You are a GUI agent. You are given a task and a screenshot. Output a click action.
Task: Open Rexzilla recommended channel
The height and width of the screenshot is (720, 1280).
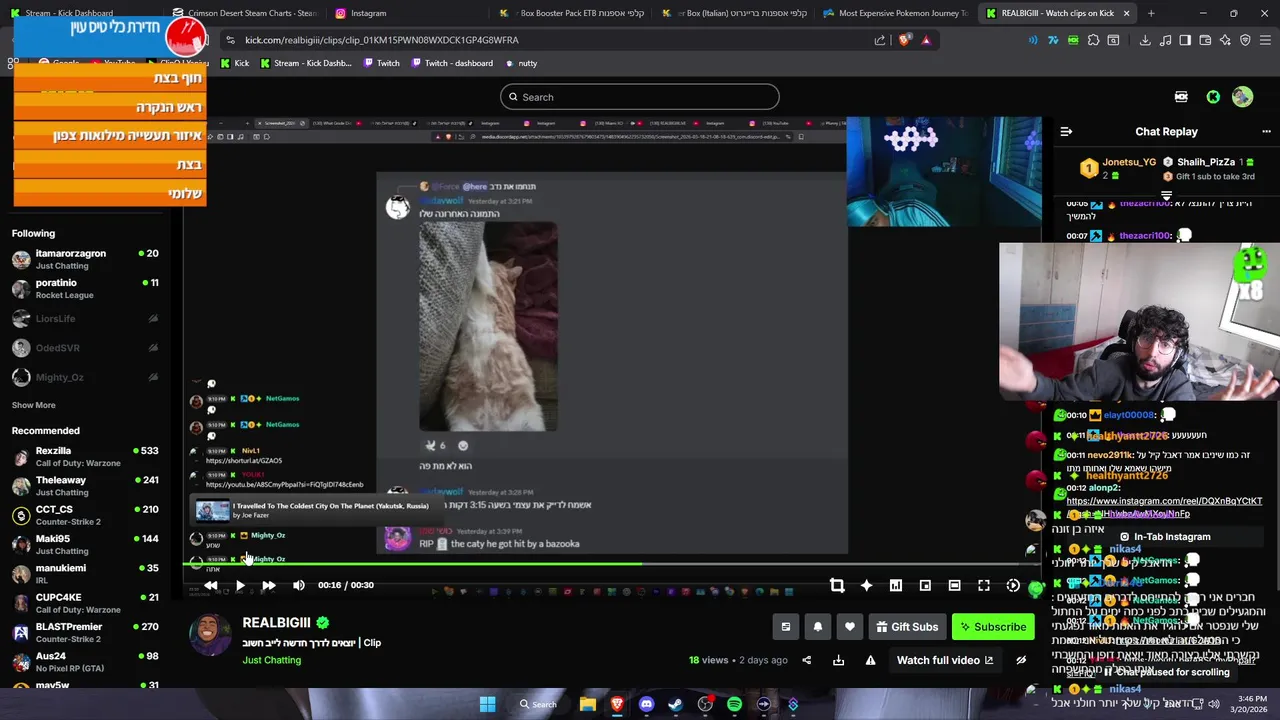click(85, 456)
